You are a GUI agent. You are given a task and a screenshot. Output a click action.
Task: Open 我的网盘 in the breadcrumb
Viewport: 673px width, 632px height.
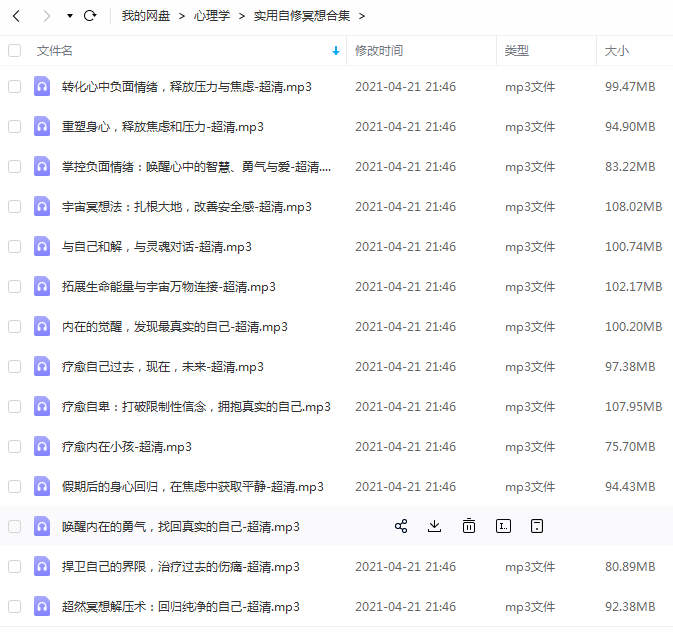click(x=146, y=16)
